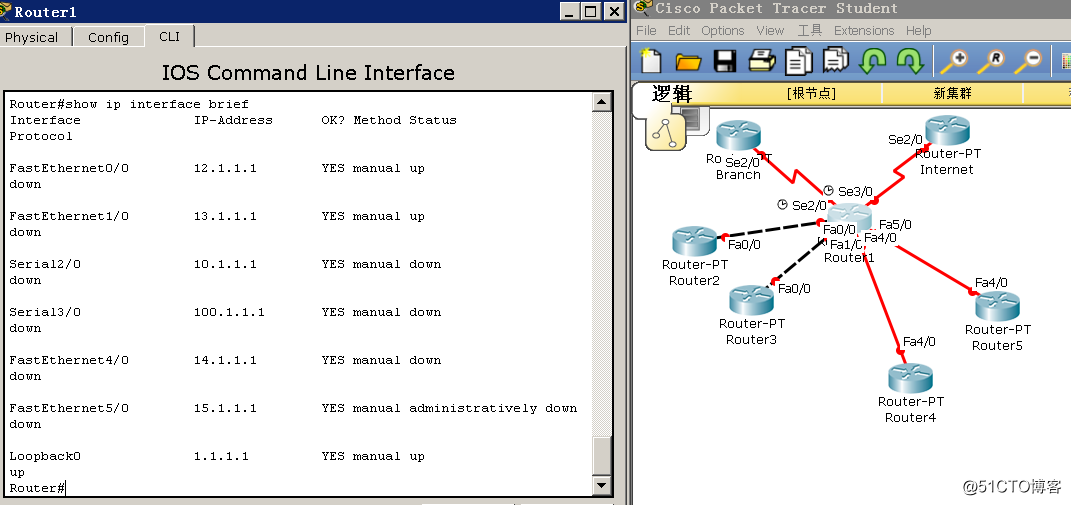Image resolution: width=1071 pixels, height=505 pixels.
Task: Click the 100.1.1.1 IP address
Action: tap(230, 312)
